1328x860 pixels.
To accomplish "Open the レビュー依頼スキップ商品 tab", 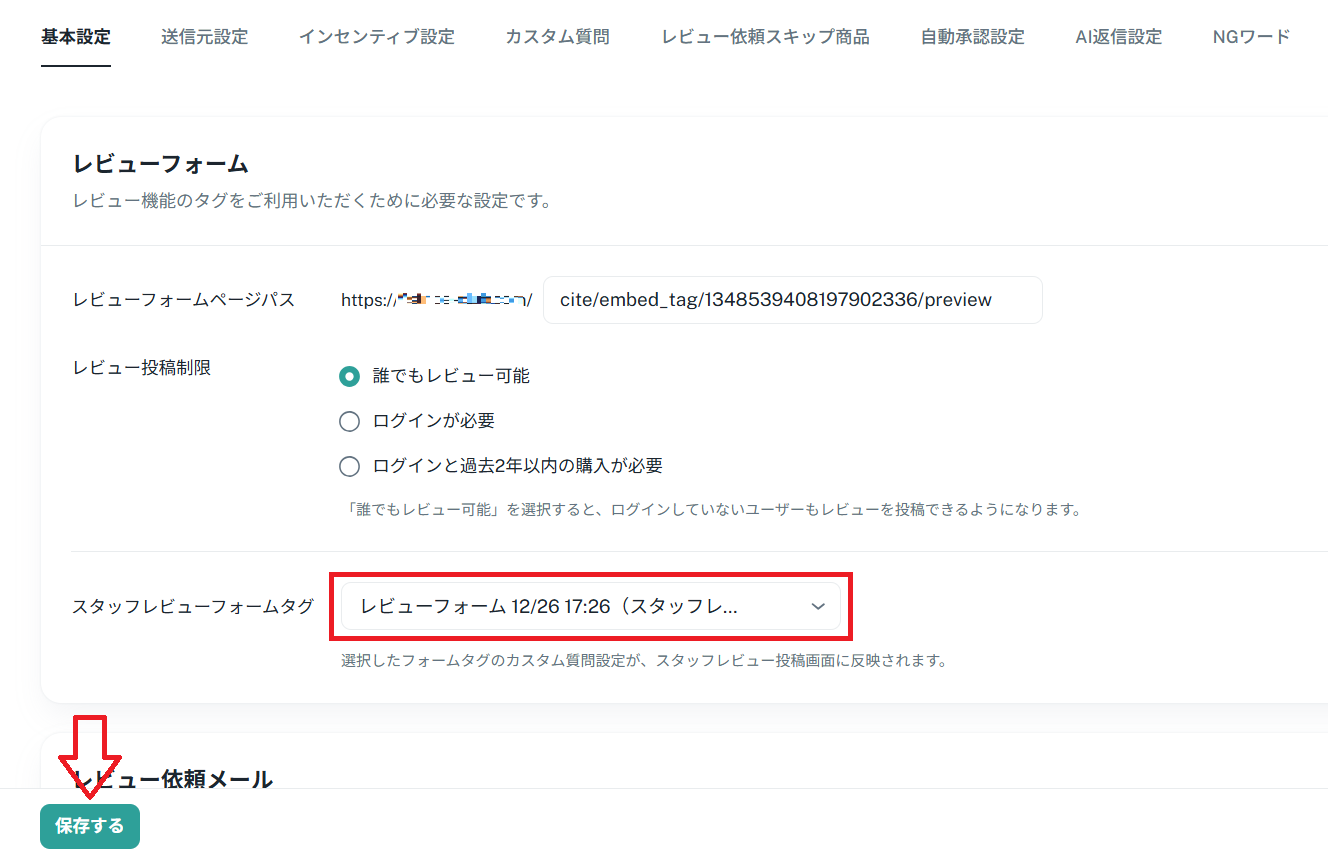I will click(x=765, y=37).
